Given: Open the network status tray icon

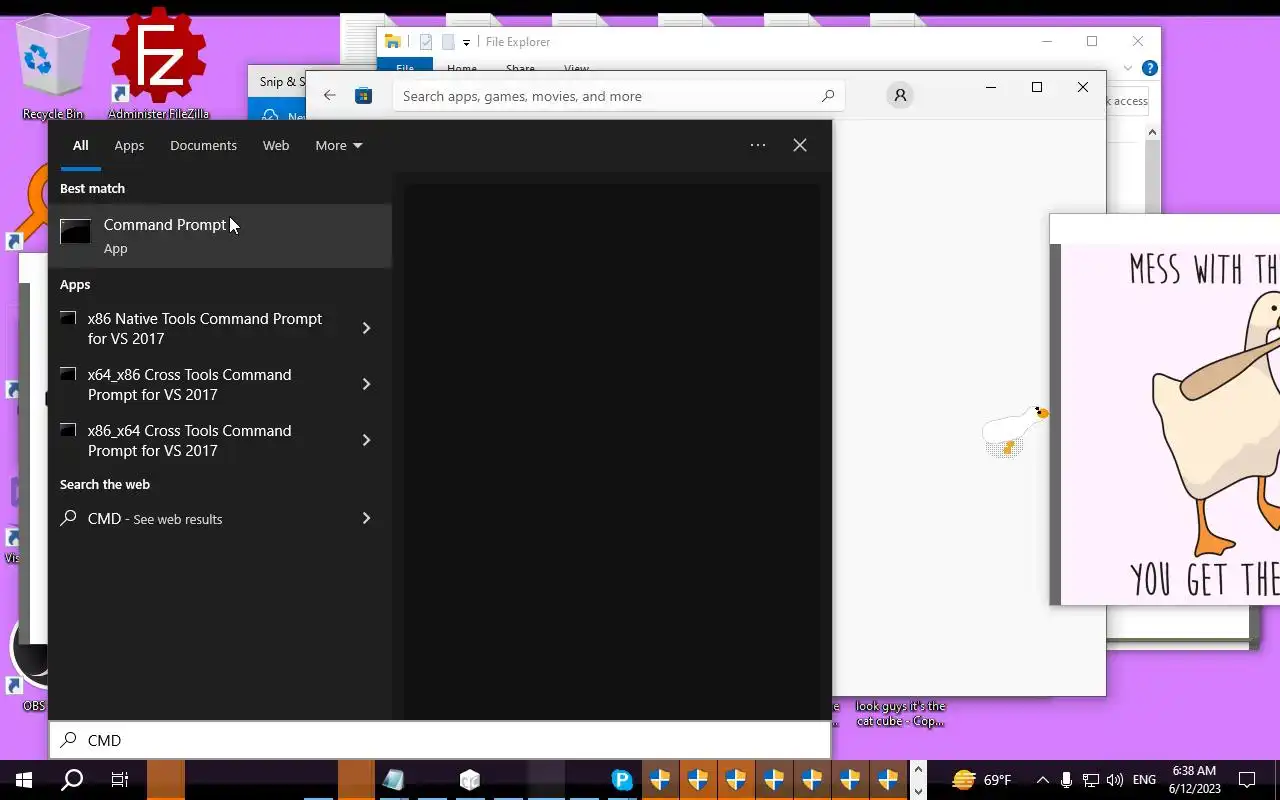Looking at the screenshot, I should pos(1091,780).
